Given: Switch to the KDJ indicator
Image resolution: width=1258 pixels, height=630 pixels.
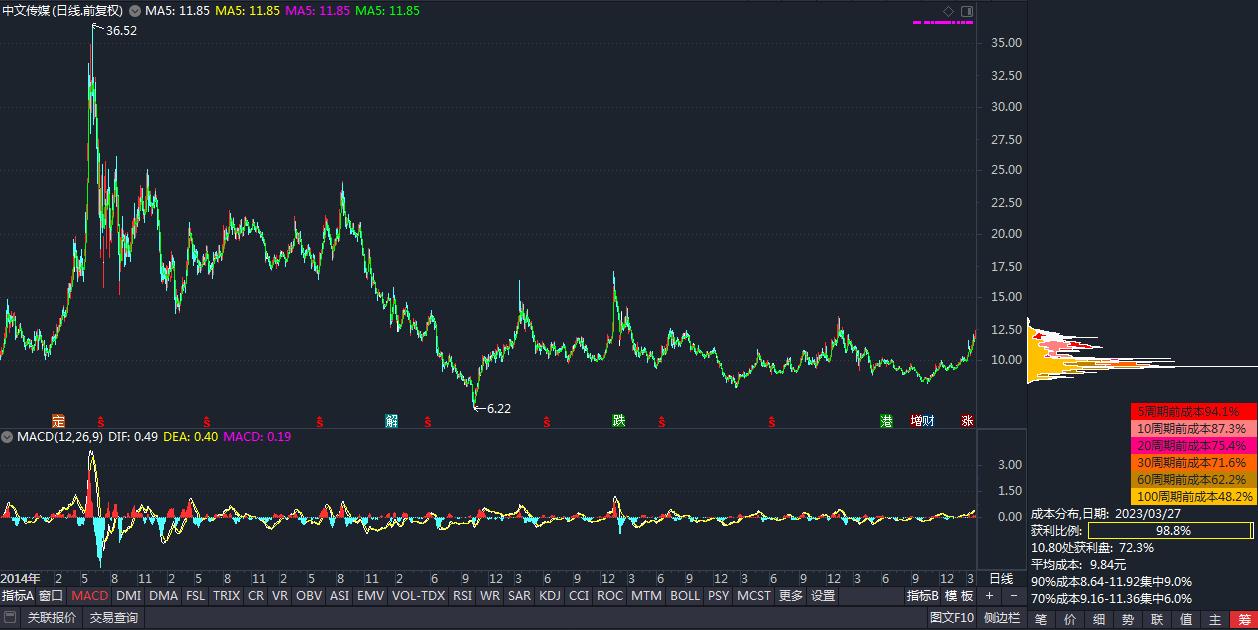Looking at the screenshot, I should [549, 595].
